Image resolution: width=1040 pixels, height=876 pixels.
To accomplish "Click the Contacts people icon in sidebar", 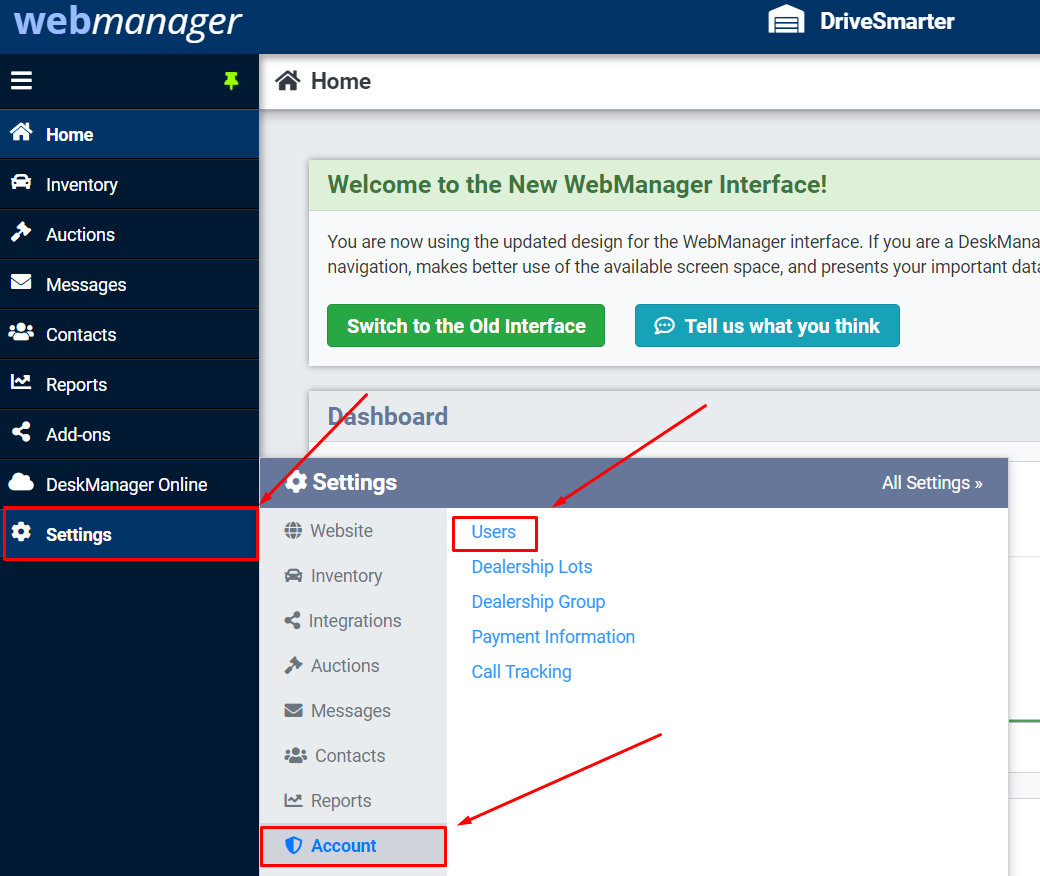I will (x=21, y=333).
